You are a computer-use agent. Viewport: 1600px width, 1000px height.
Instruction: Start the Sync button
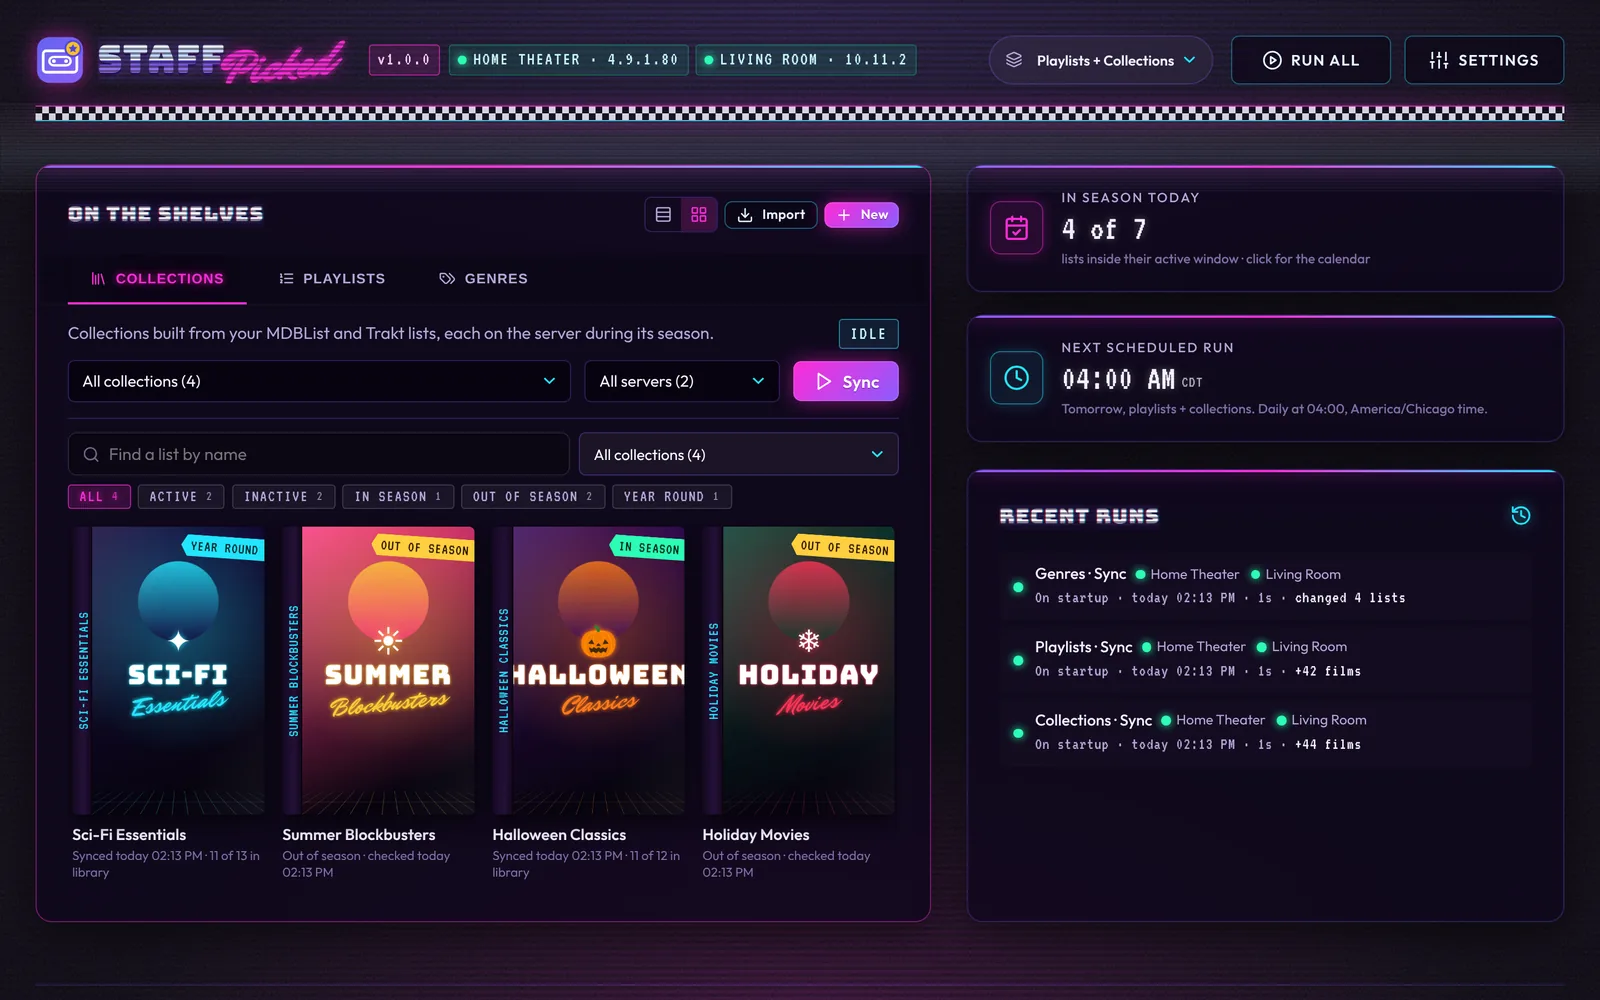click(x=846, y=381)
